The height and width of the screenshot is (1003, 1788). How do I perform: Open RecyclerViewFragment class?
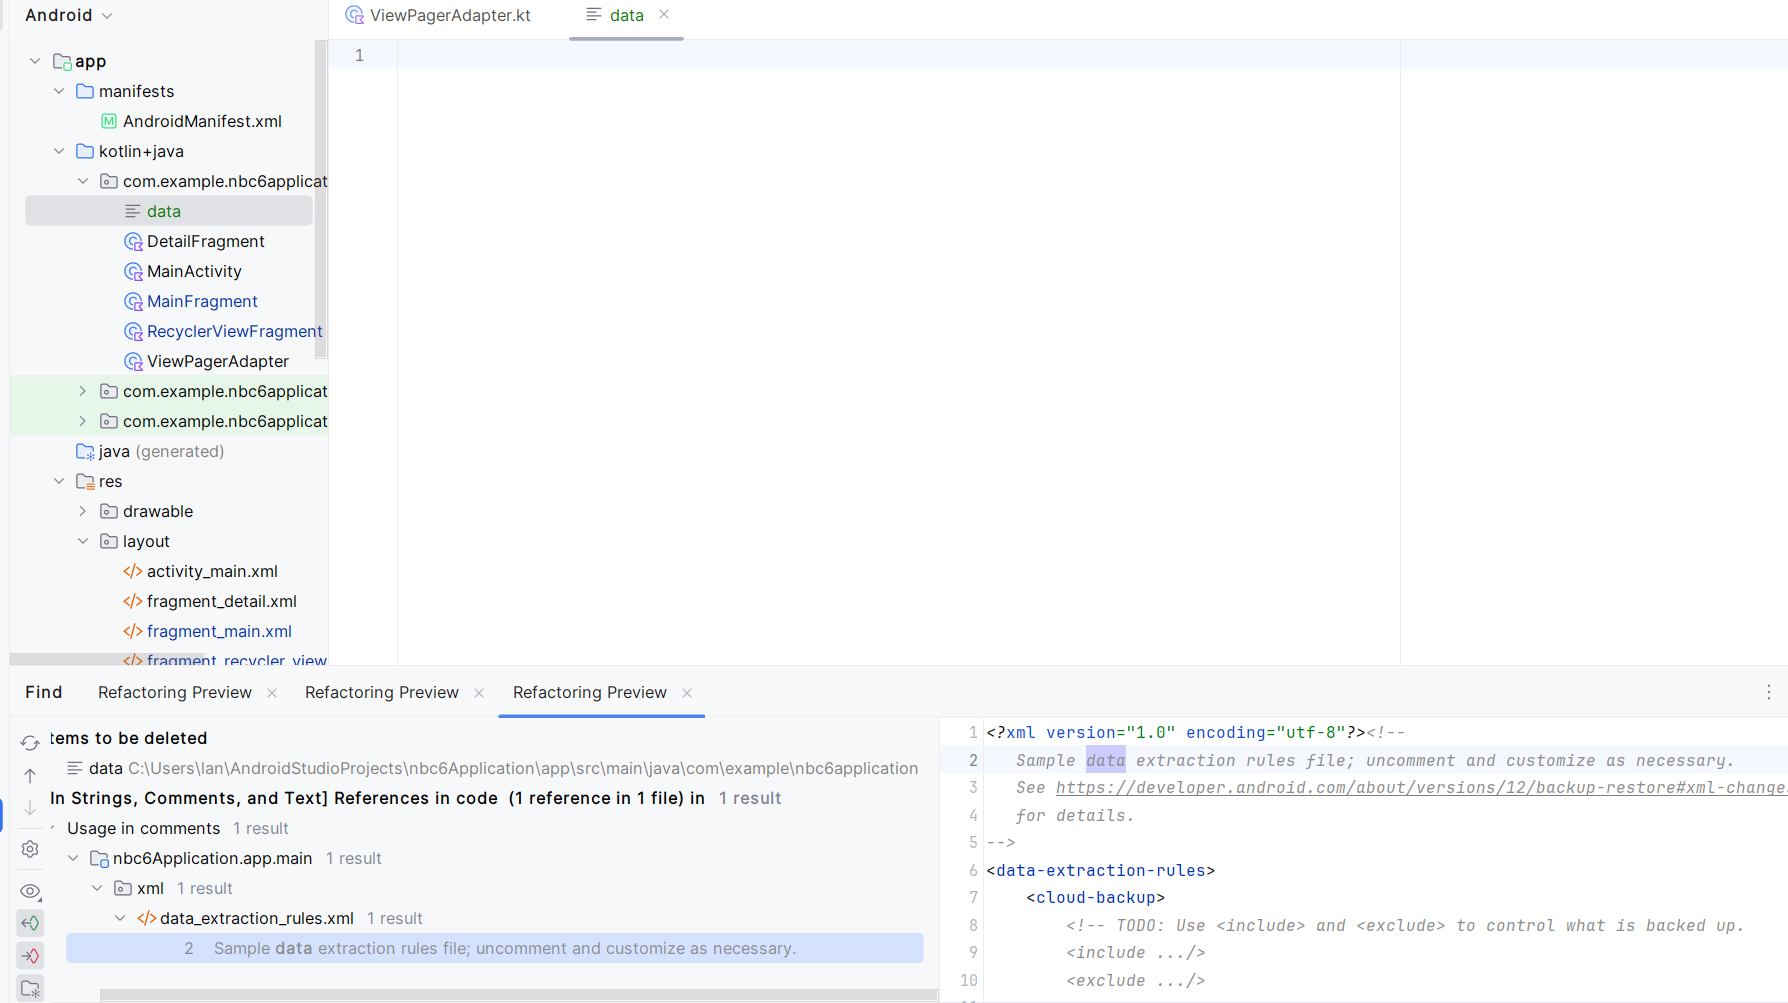click(x=235, y=332)
